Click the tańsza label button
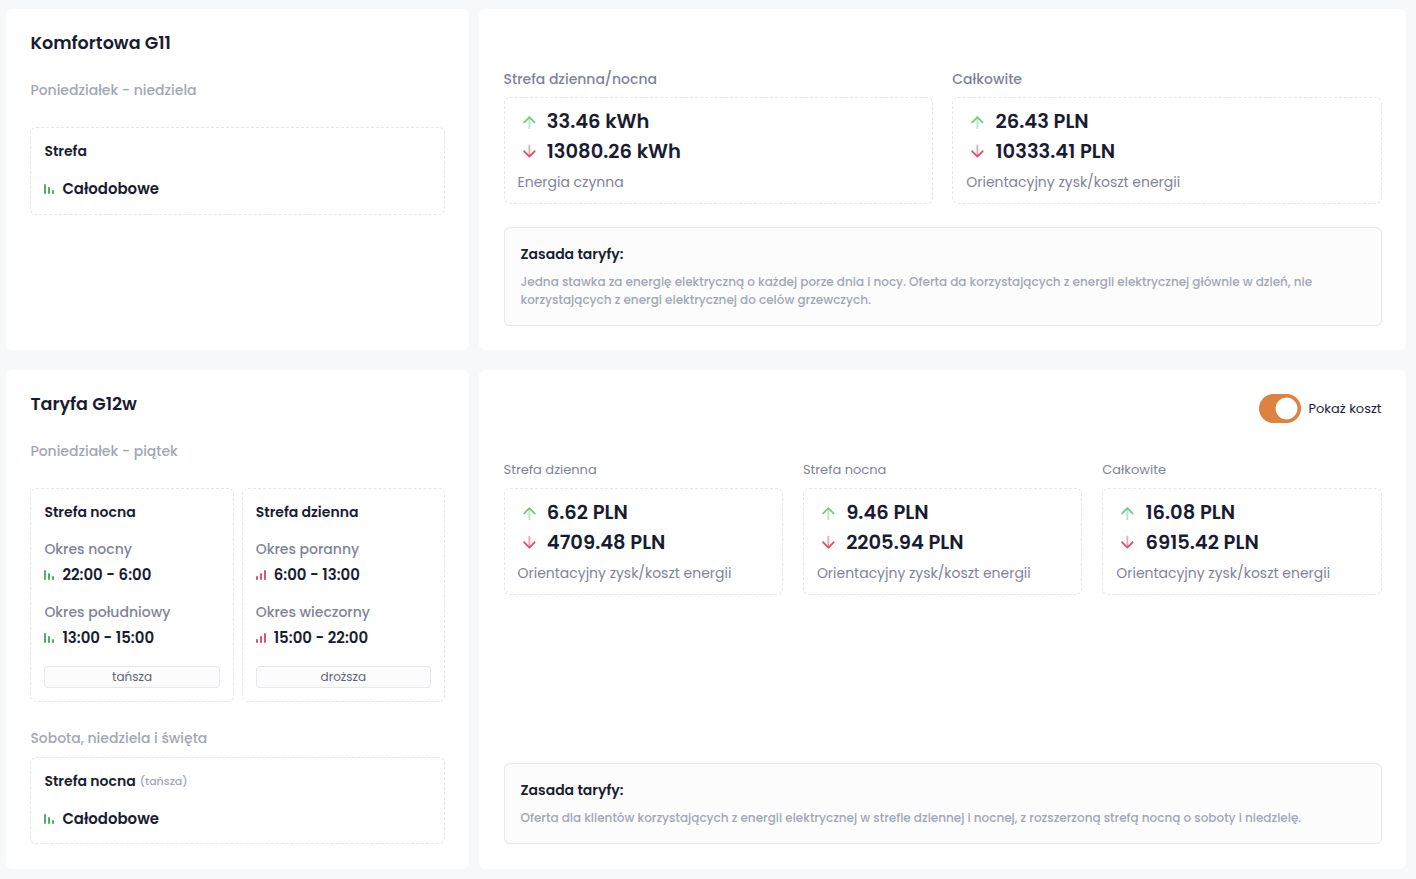This screenshot has width=1416, height=879. tap(132, 677)
